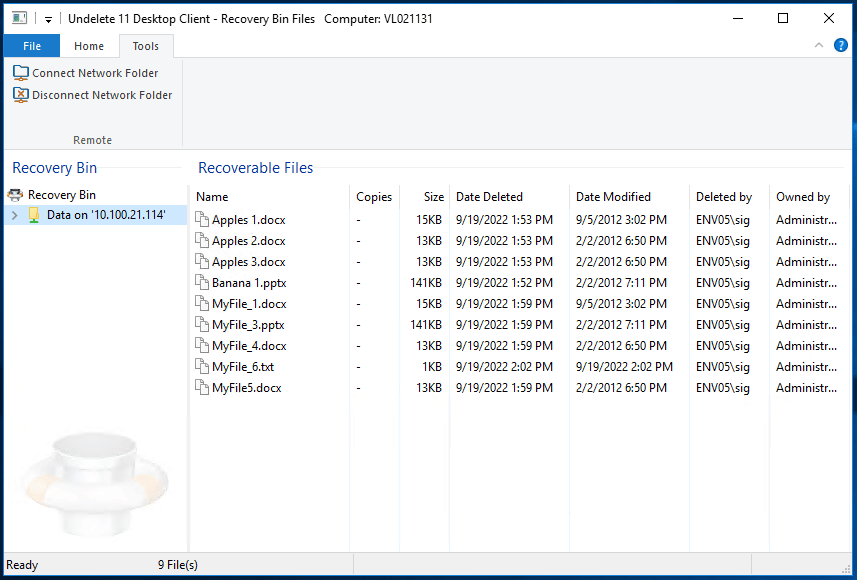The image size is (857, 580).
Task: Open Help via the blue question mark
Action: 841,44
